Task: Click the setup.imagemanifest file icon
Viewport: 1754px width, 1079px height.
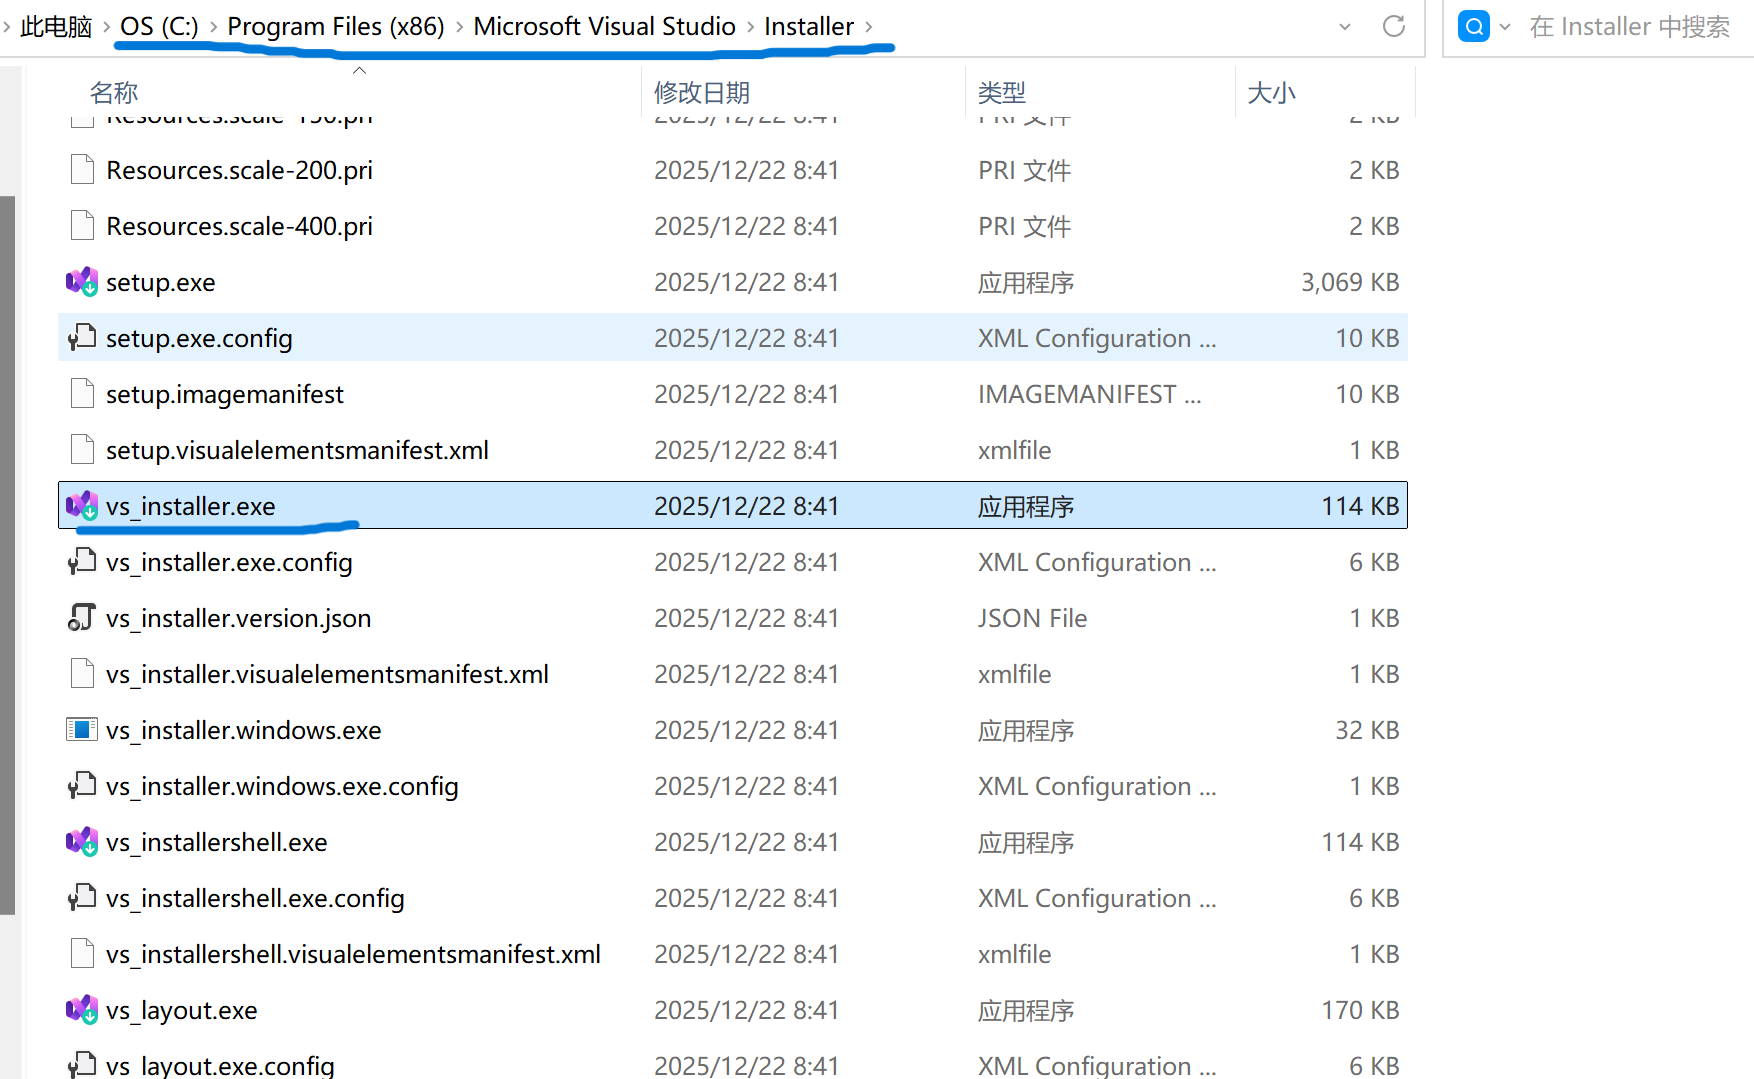Action: pyautogui.click(x=82, y=394)
